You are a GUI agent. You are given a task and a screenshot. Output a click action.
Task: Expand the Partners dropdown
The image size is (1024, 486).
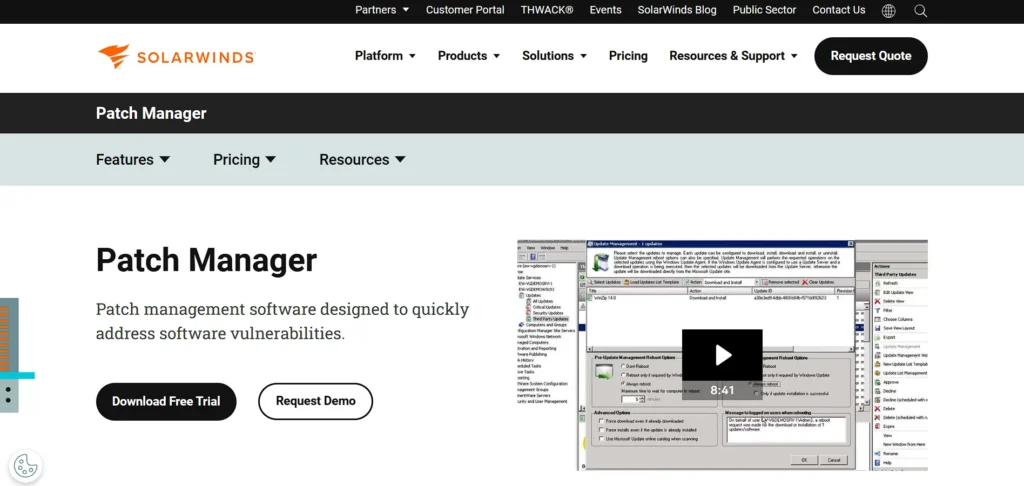tap(382, 10)
